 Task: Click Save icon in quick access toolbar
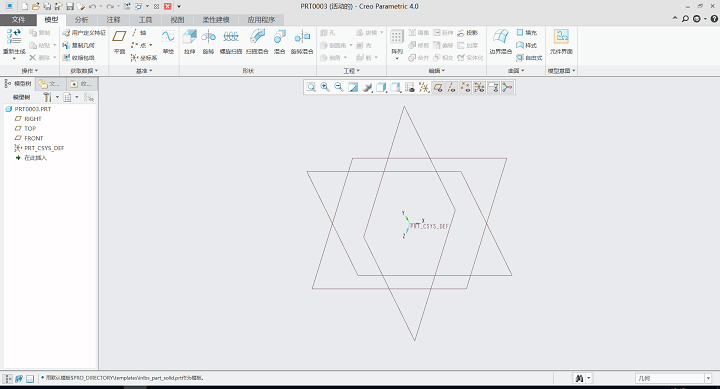(x=70, y=6)
